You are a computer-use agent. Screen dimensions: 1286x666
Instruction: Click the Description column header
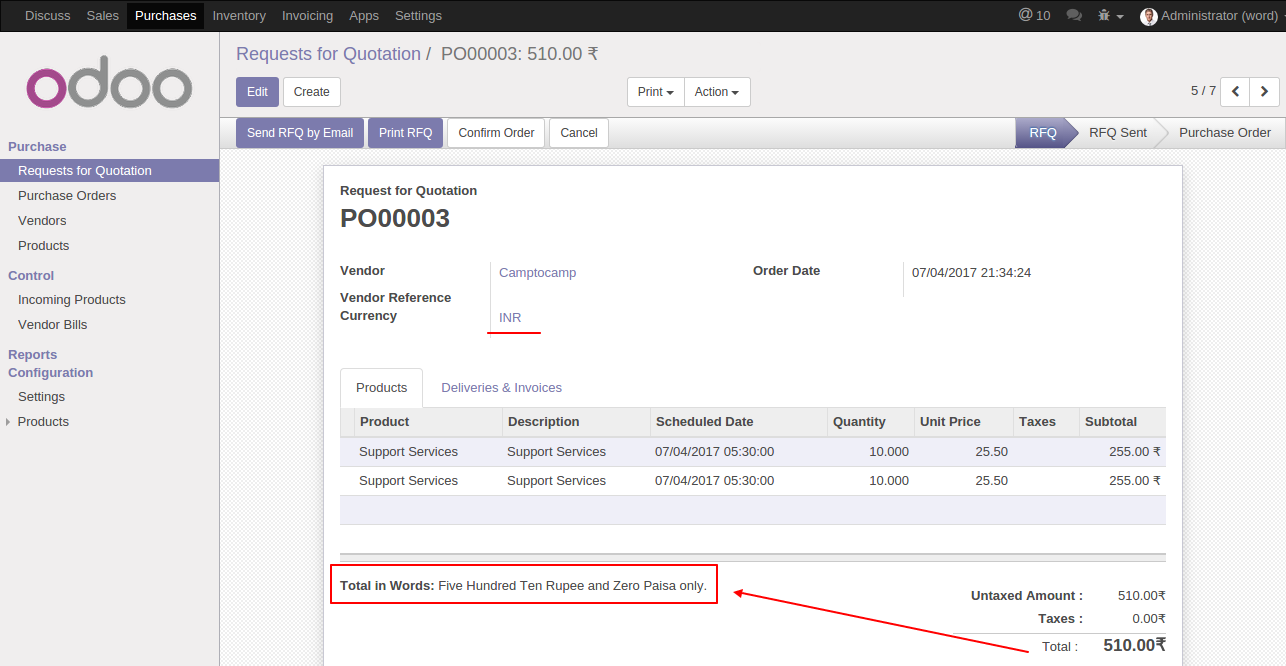point(576,422)
